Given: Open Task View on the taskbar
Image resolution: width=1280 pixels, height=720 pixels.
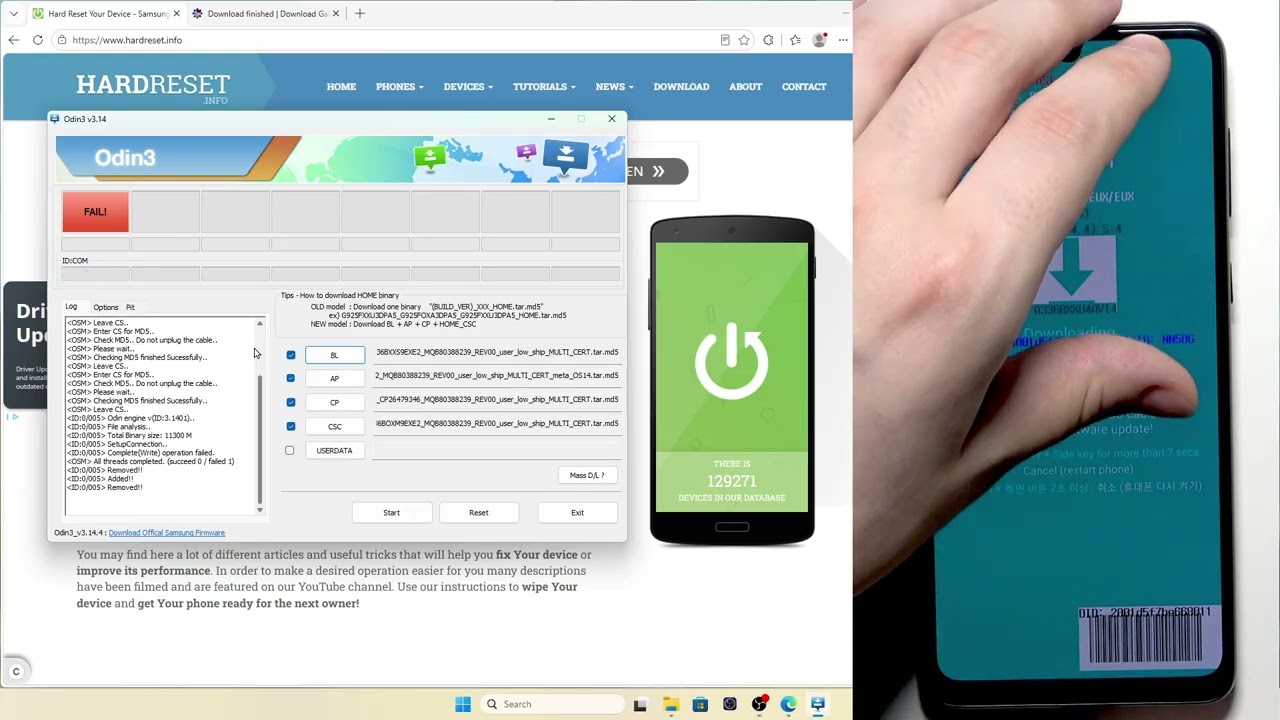Looking at the screenshot, I should pos(640,704).
